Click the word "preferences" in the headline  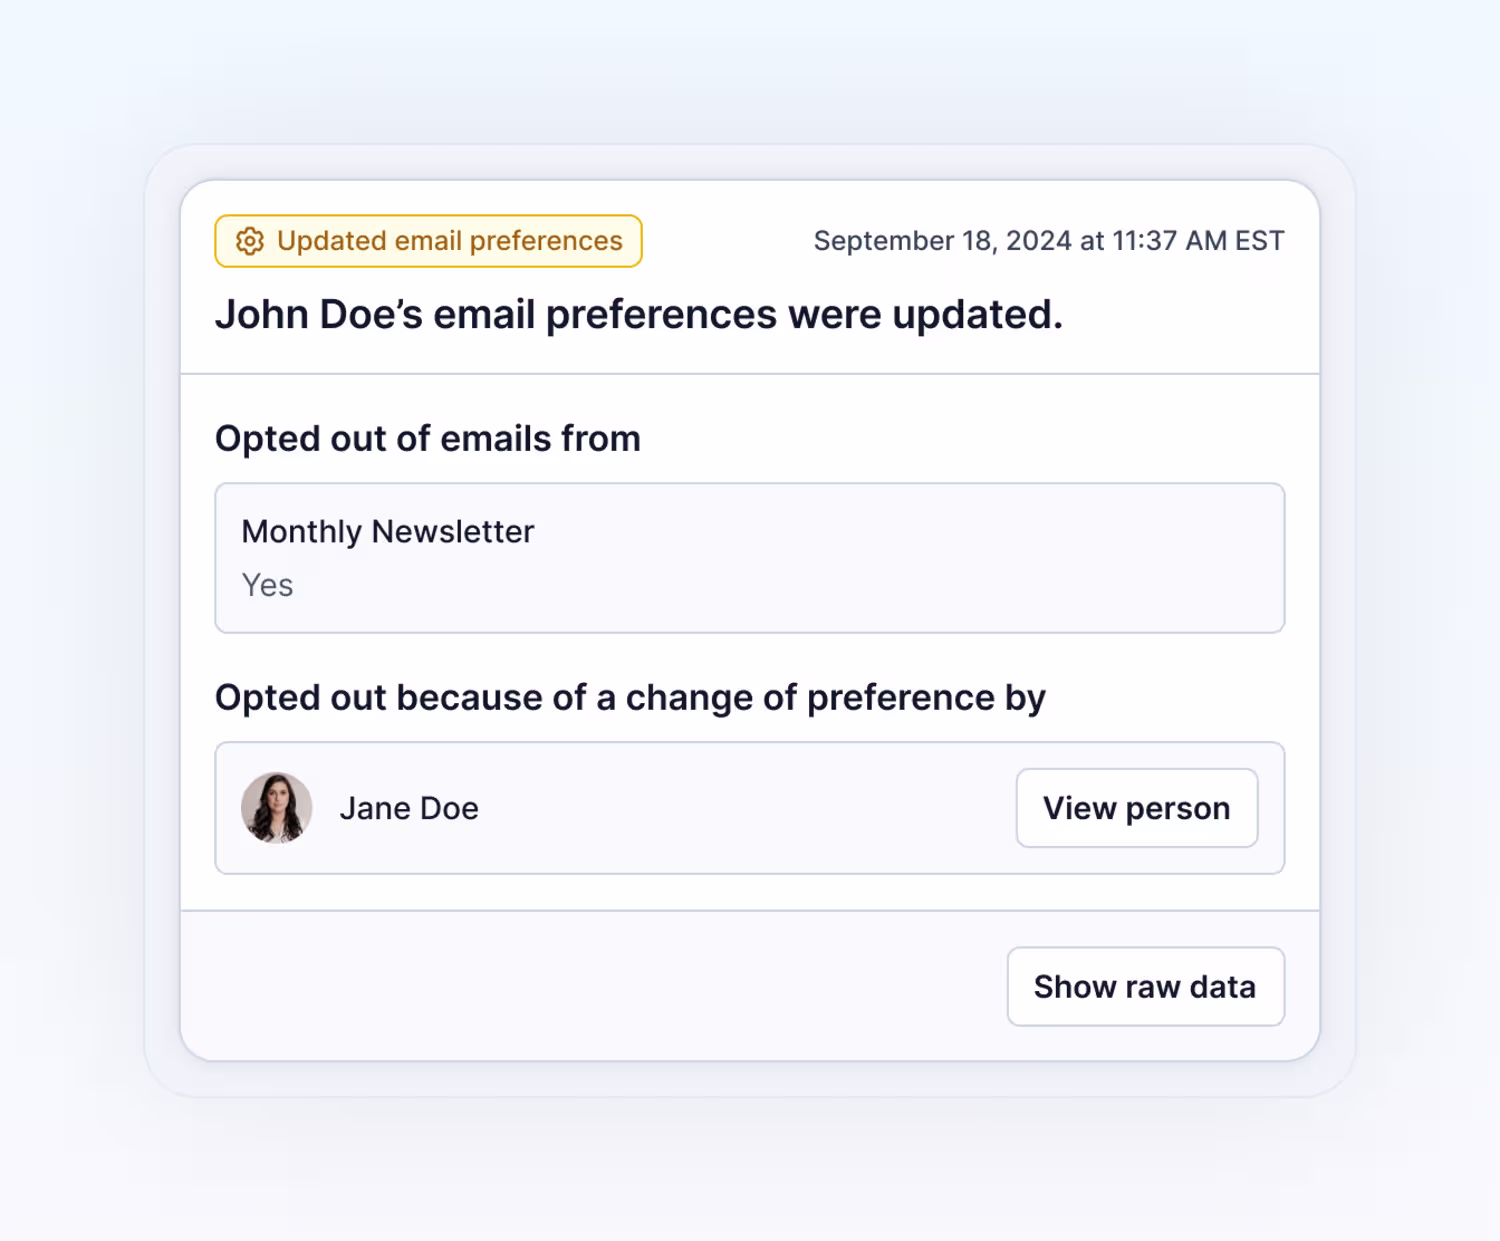pos(661,316)
